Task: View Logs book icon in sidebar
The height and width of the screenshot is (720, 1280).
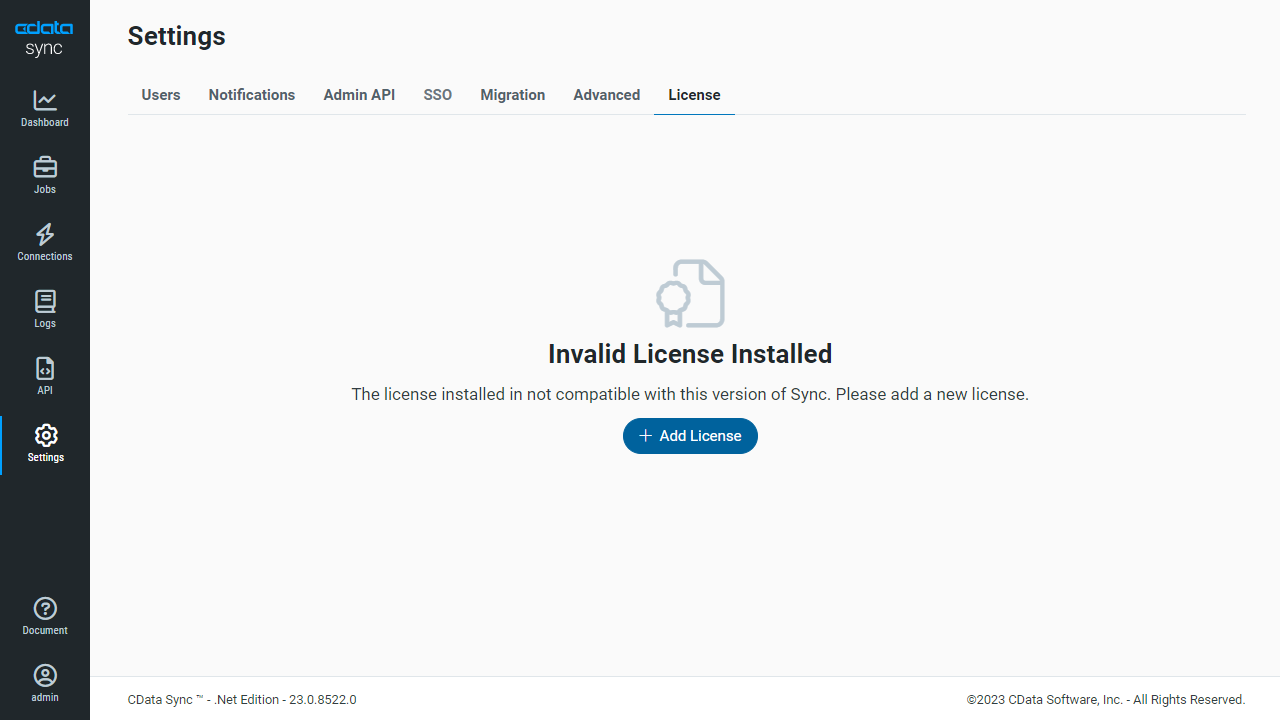Action: 45,301
